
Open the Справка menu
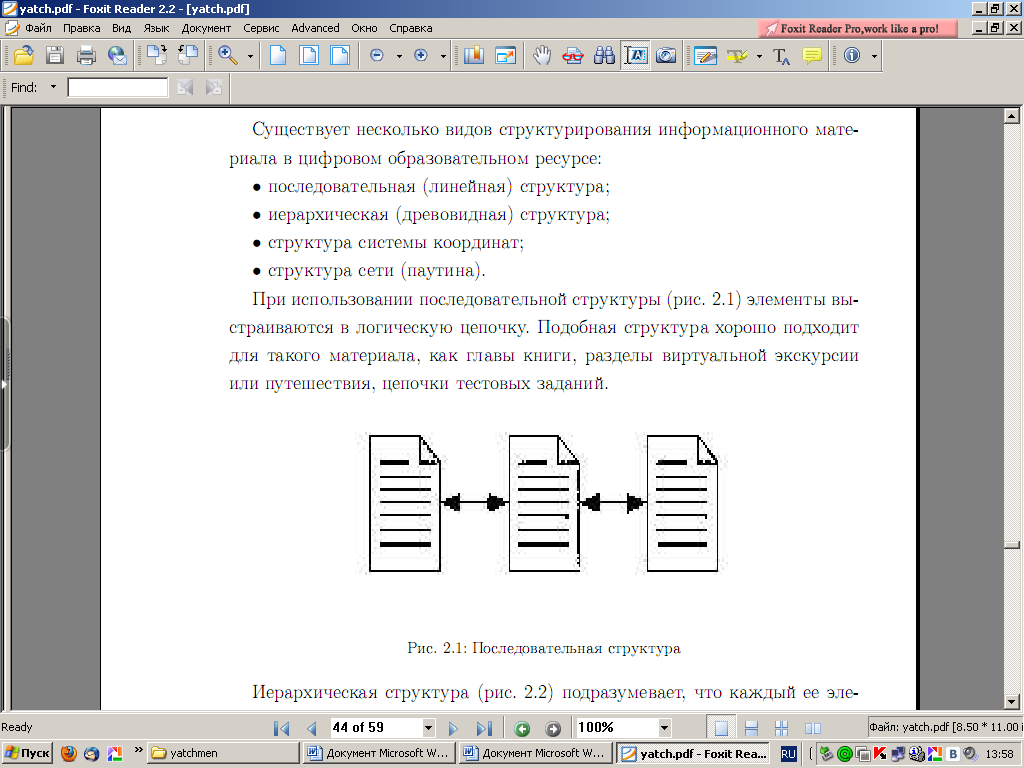[411, 28]
